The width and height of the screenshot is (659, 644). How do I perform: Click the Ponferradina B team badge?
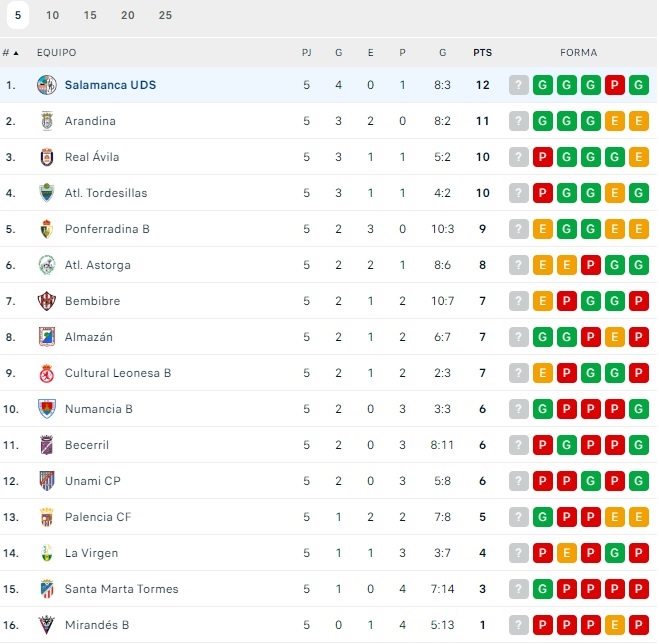click(x=46, y=229)
